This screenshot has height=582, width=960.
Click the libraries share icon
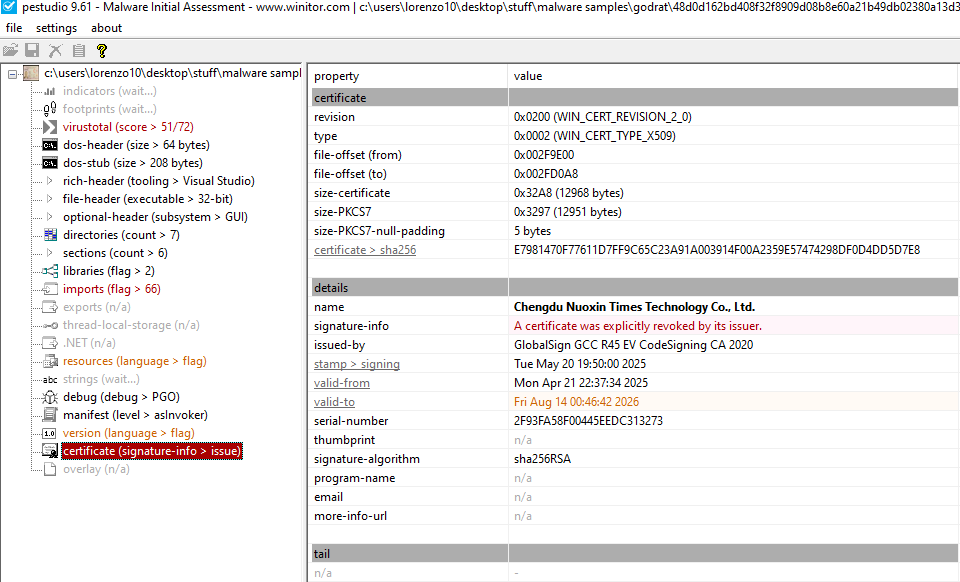tap(50, 271)
